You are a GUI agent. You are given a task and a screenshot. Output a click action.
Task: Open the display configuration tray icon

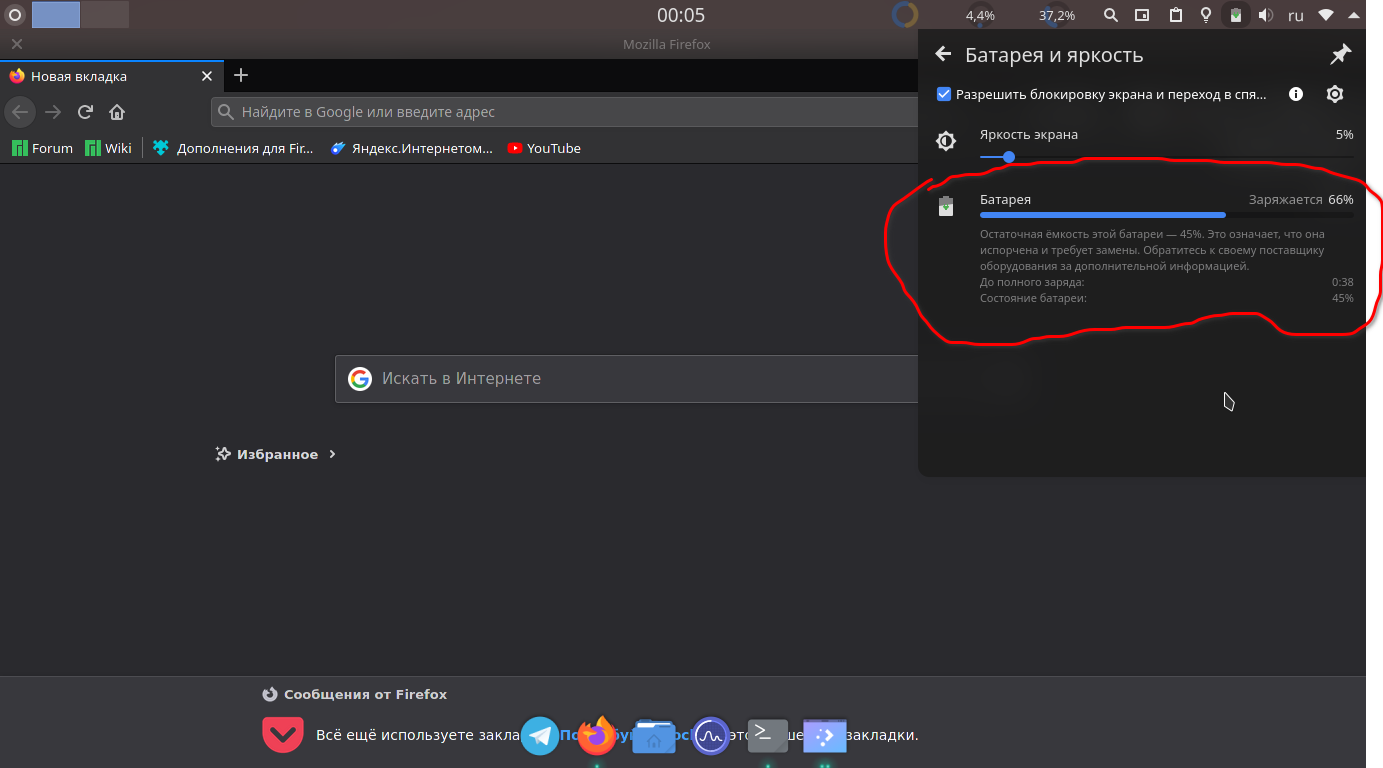coord(1143,15)
